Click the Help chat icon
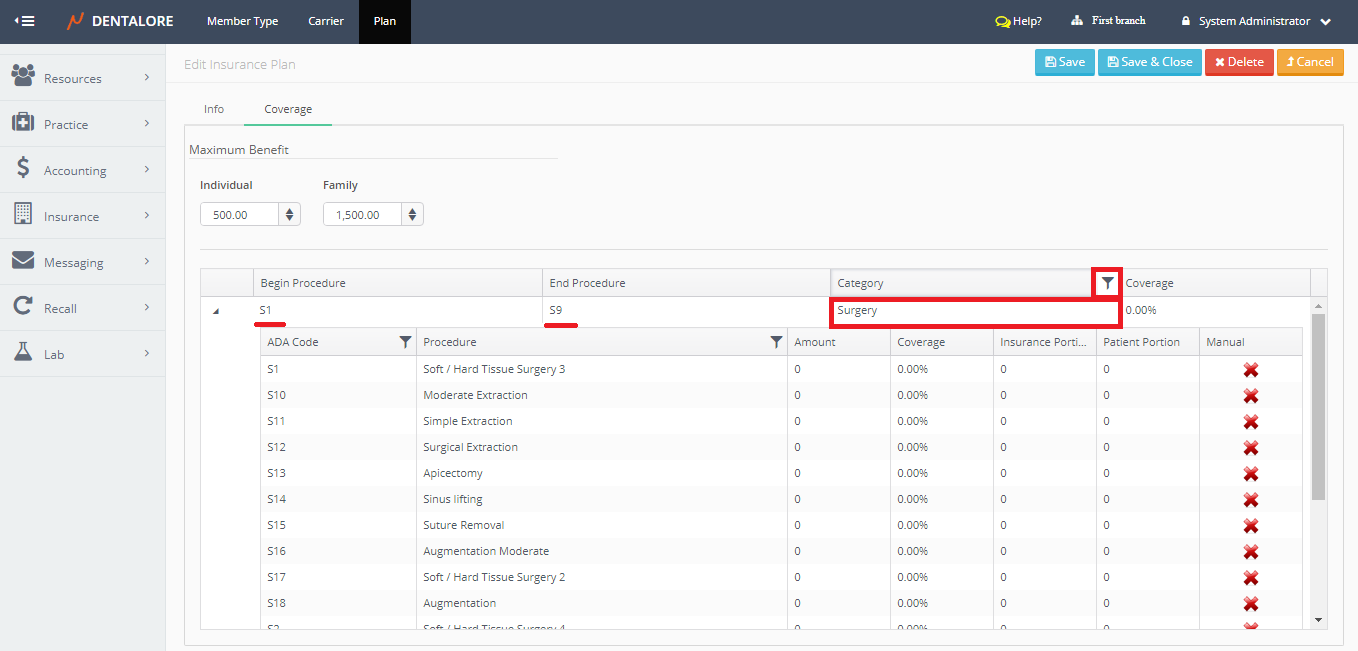The height and width of the screenshot is (651, 1358). [x=1002, y=21]
